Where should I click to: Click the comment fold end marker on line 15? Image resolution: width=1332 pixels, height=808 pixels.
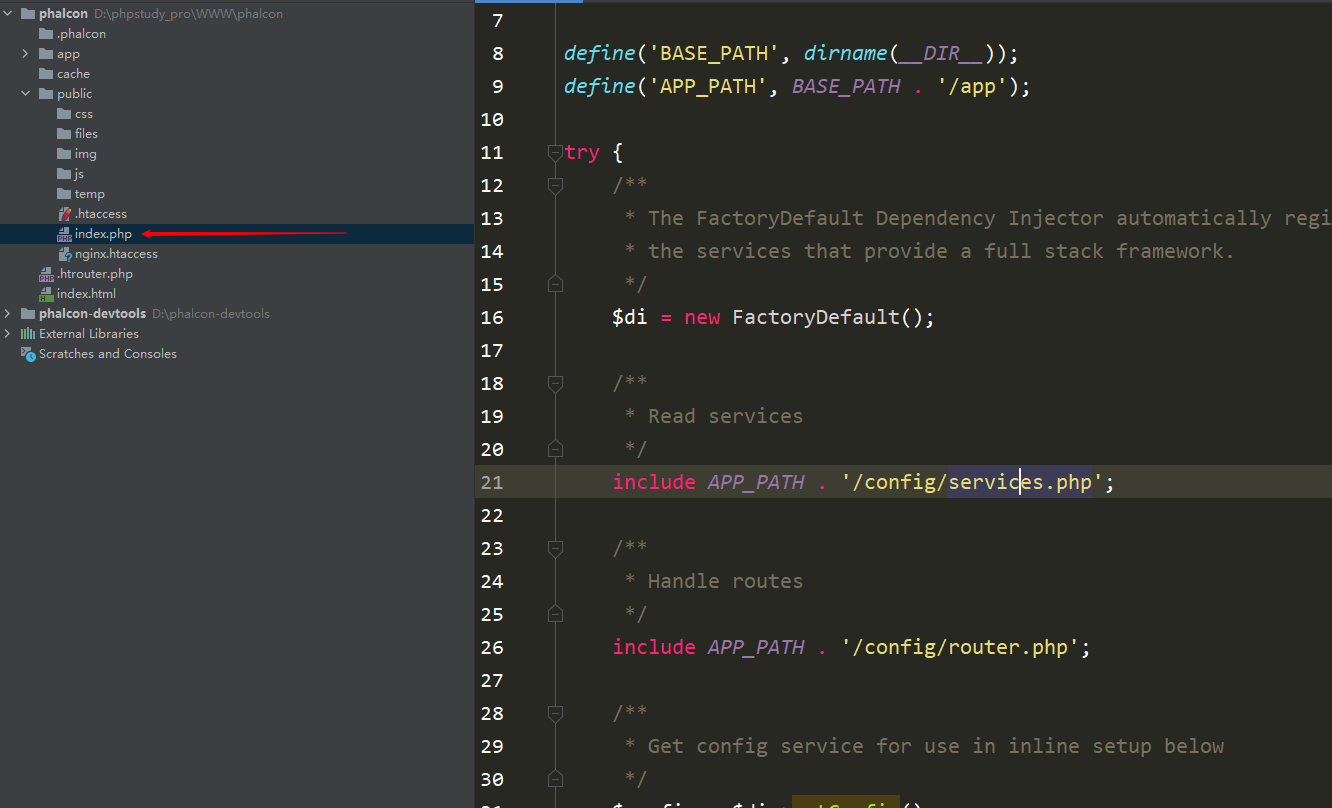pos(555,284)
